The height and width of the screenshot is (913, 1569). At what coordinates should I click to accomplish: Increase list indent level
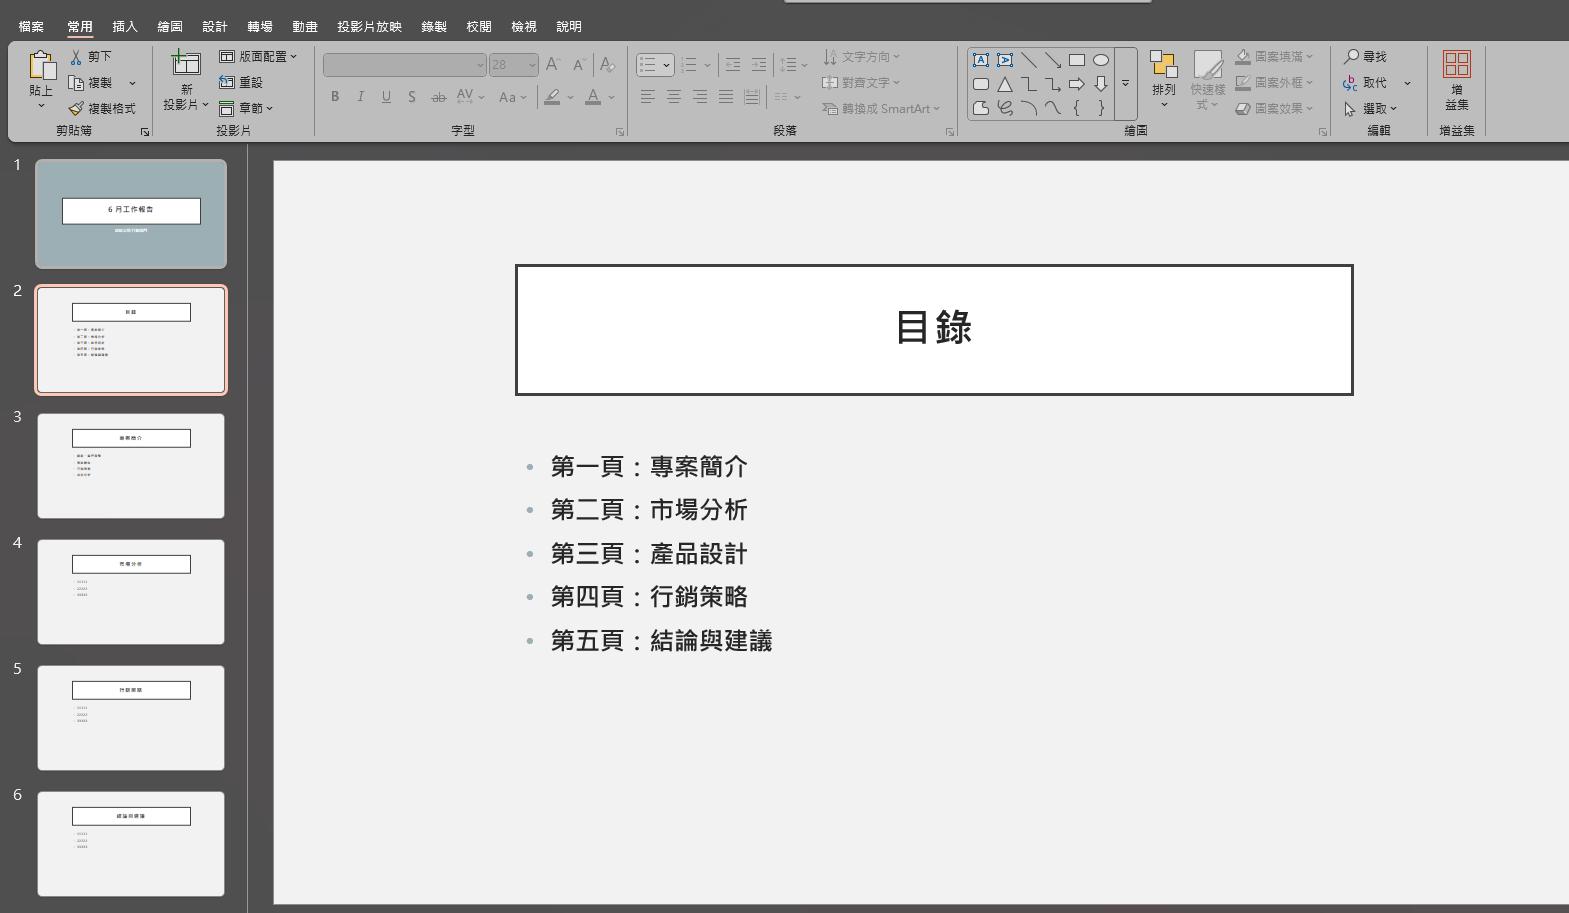[759, 65]
